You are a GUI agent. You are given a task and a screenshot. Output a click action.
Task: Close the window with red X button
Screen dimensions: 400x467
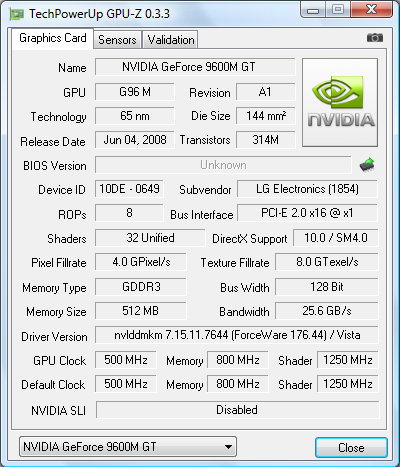pyautogui.click(x=372, y=10)
